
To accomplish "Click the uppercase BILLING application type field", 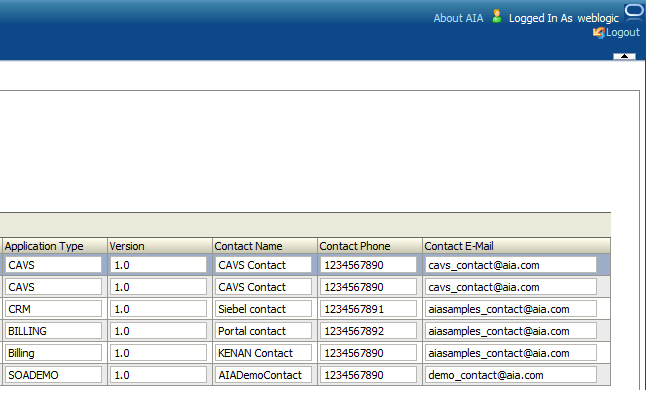I will click(53, 331).
